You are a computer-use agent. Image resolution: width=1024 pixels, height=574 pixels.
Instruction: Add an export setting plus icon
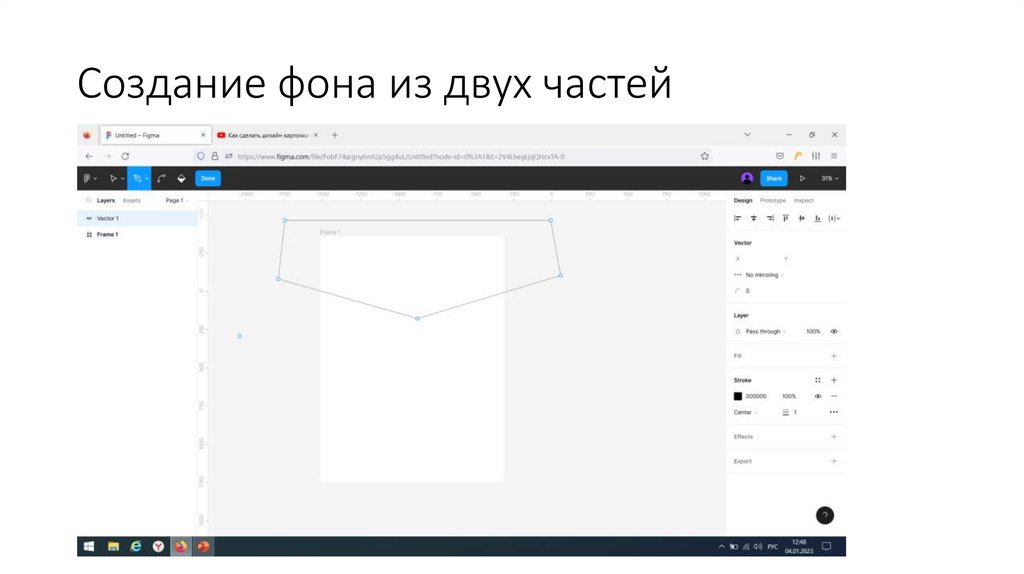click(x=834, y=461)
